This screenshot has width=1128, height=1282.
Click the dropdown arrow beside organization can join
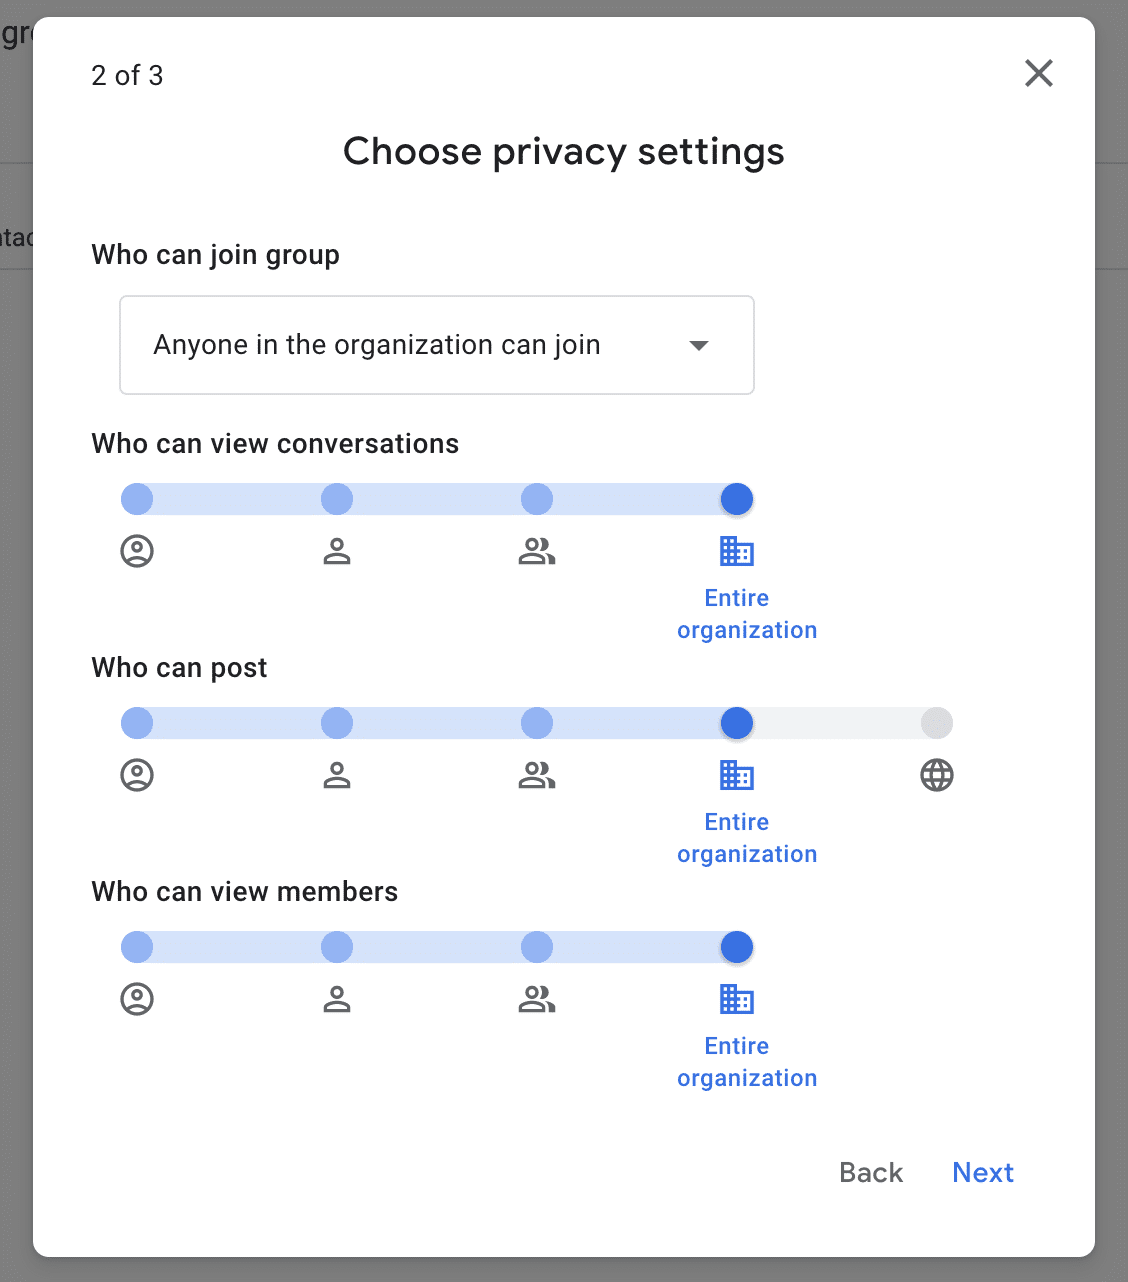(x=699, y=346)
